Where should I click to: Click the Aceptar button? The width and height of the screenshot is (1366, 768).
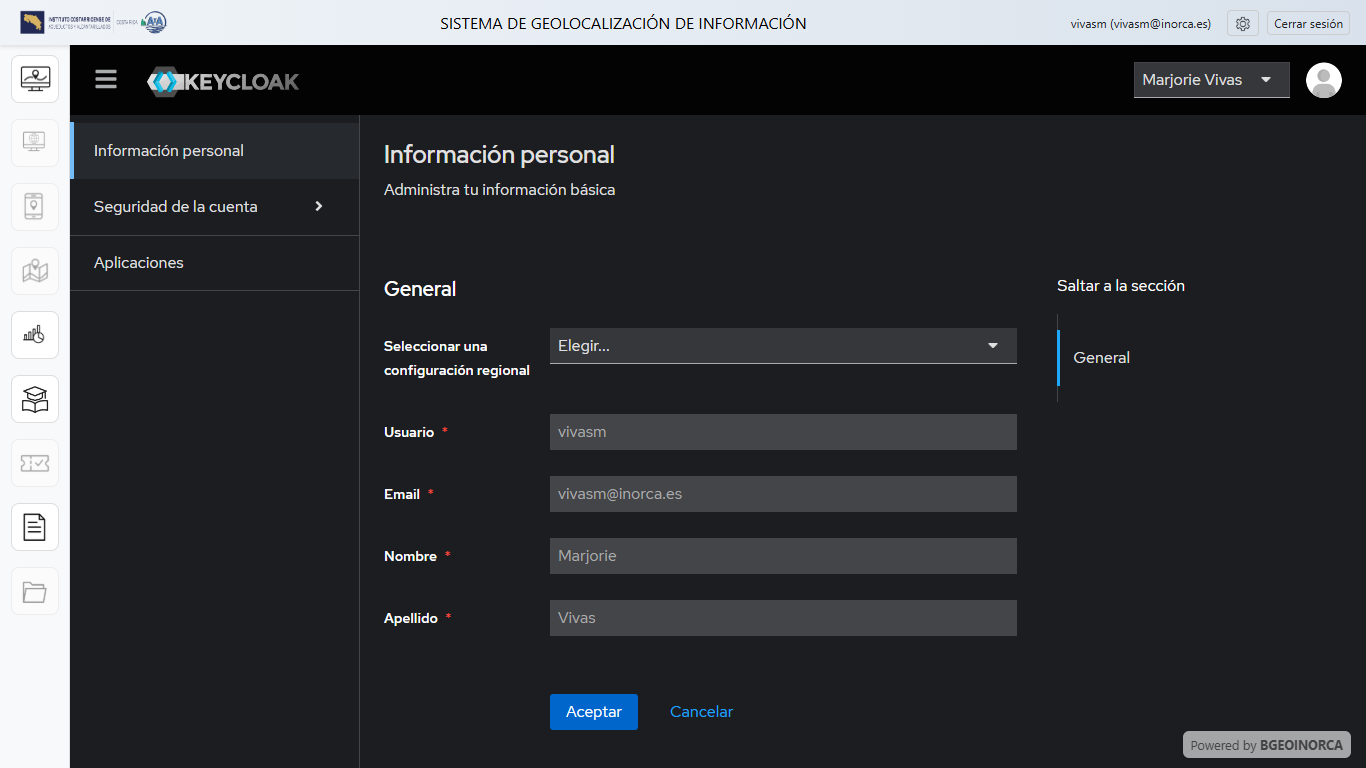coord(593,712)
